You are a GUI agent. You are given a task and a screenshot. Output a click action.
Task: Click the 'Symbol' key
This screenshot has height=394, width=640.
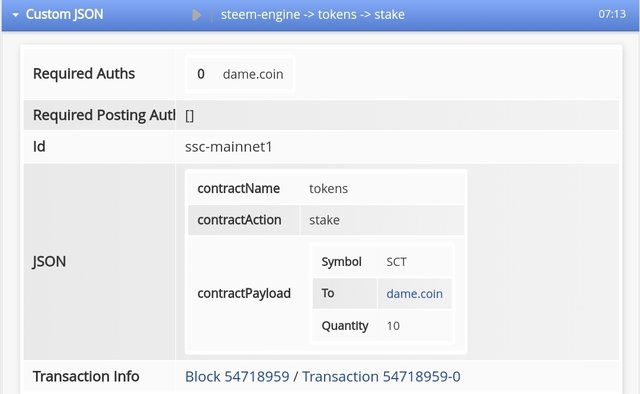pos(341,262)
